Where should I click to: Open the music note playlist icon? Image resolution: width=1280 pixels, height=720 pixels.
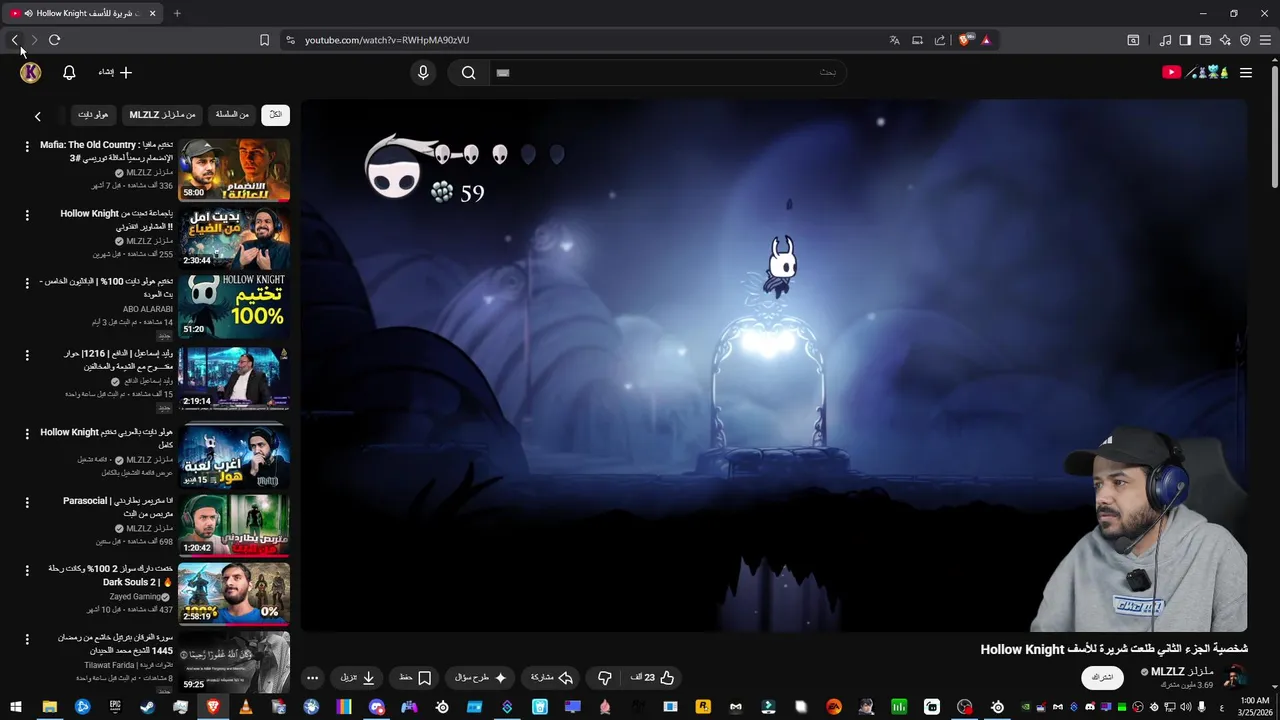[1165, 40]
